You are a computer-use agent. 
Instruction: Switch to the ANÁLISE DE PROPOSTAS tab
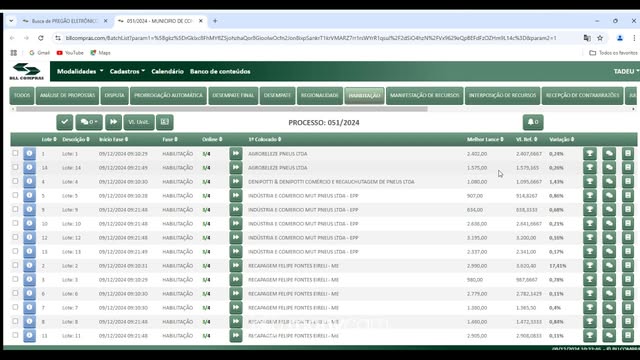67,96
